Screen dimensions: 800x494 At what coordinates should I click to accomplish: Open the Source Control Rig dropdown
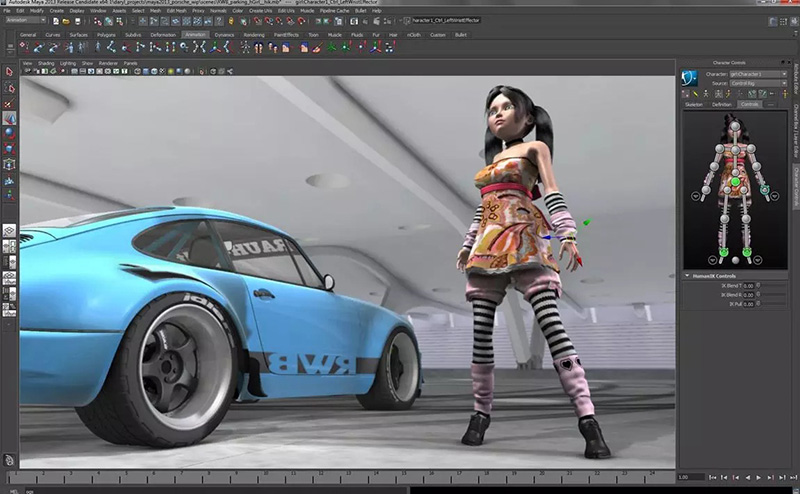coord(758,83)
